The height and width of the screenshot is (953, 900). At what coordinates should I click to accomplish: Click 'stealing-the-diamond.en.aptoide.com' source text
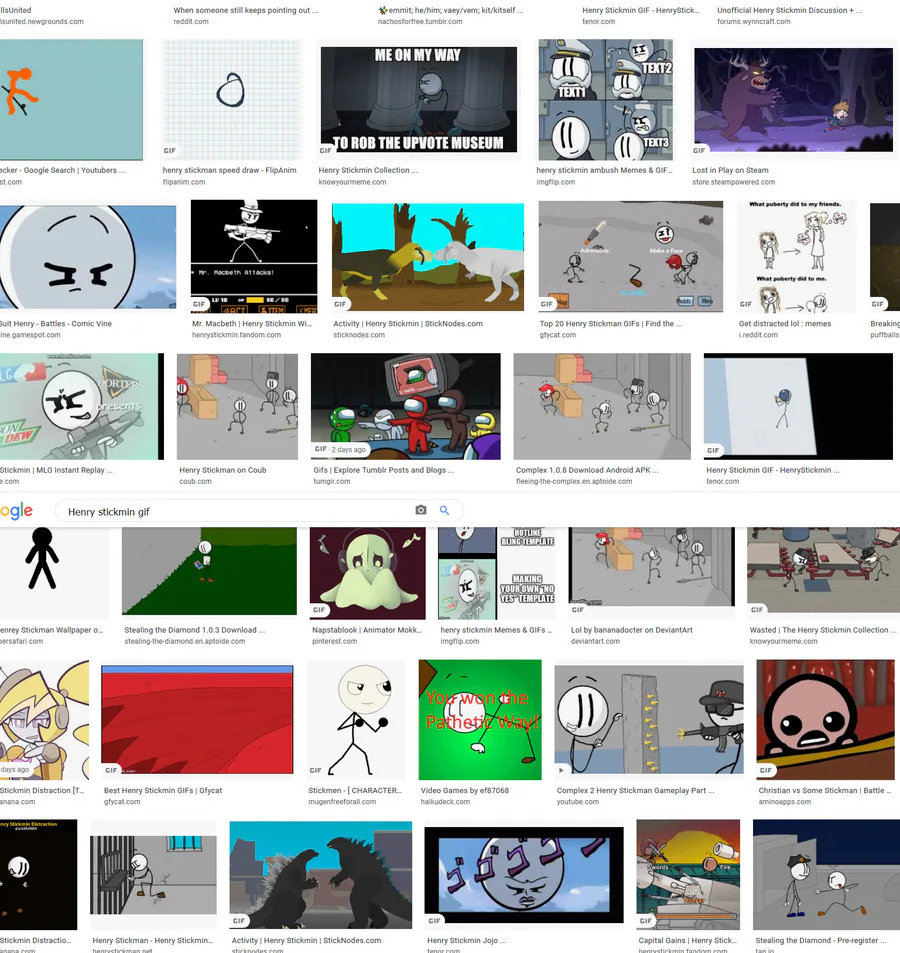point(185,641)
